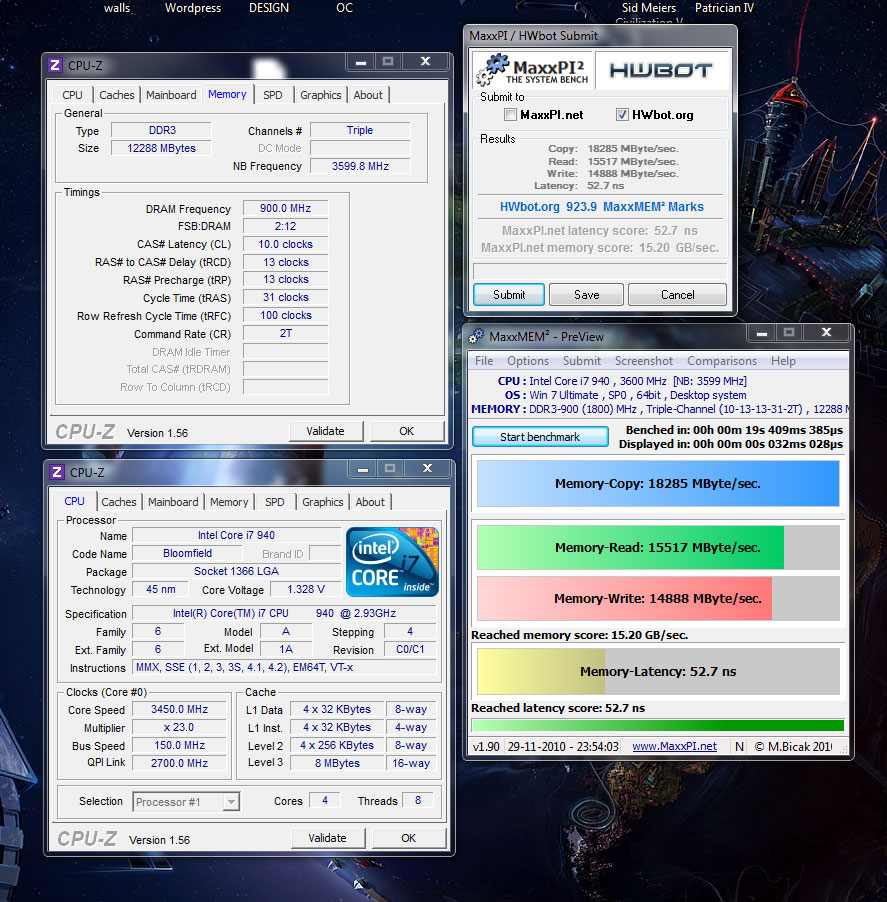Click the CPU-Z icon in the lower window title bar
The width and height of the screenshot is (887, 902).
57,472
